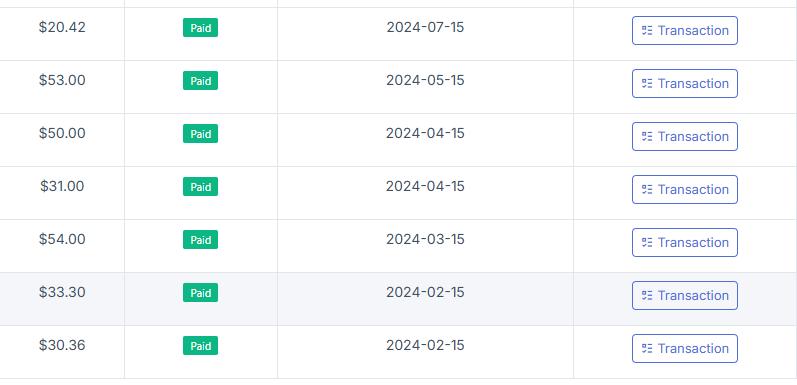Click the Paid badge next to $30.36
This screenshot has width=797, height=385.
pyautogui.click(x=200, y=345)
